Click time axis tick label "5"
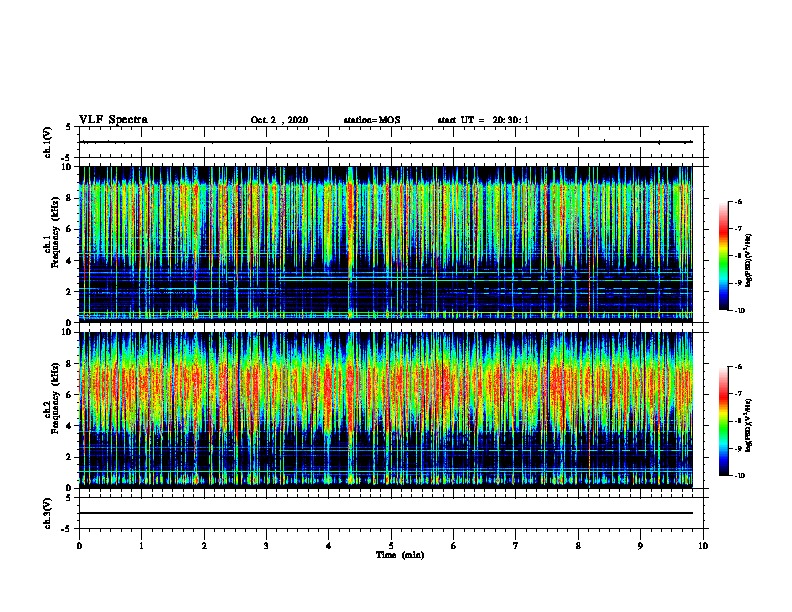The width and height of the screenshot is (792, 612). click(x=391, y=546)
